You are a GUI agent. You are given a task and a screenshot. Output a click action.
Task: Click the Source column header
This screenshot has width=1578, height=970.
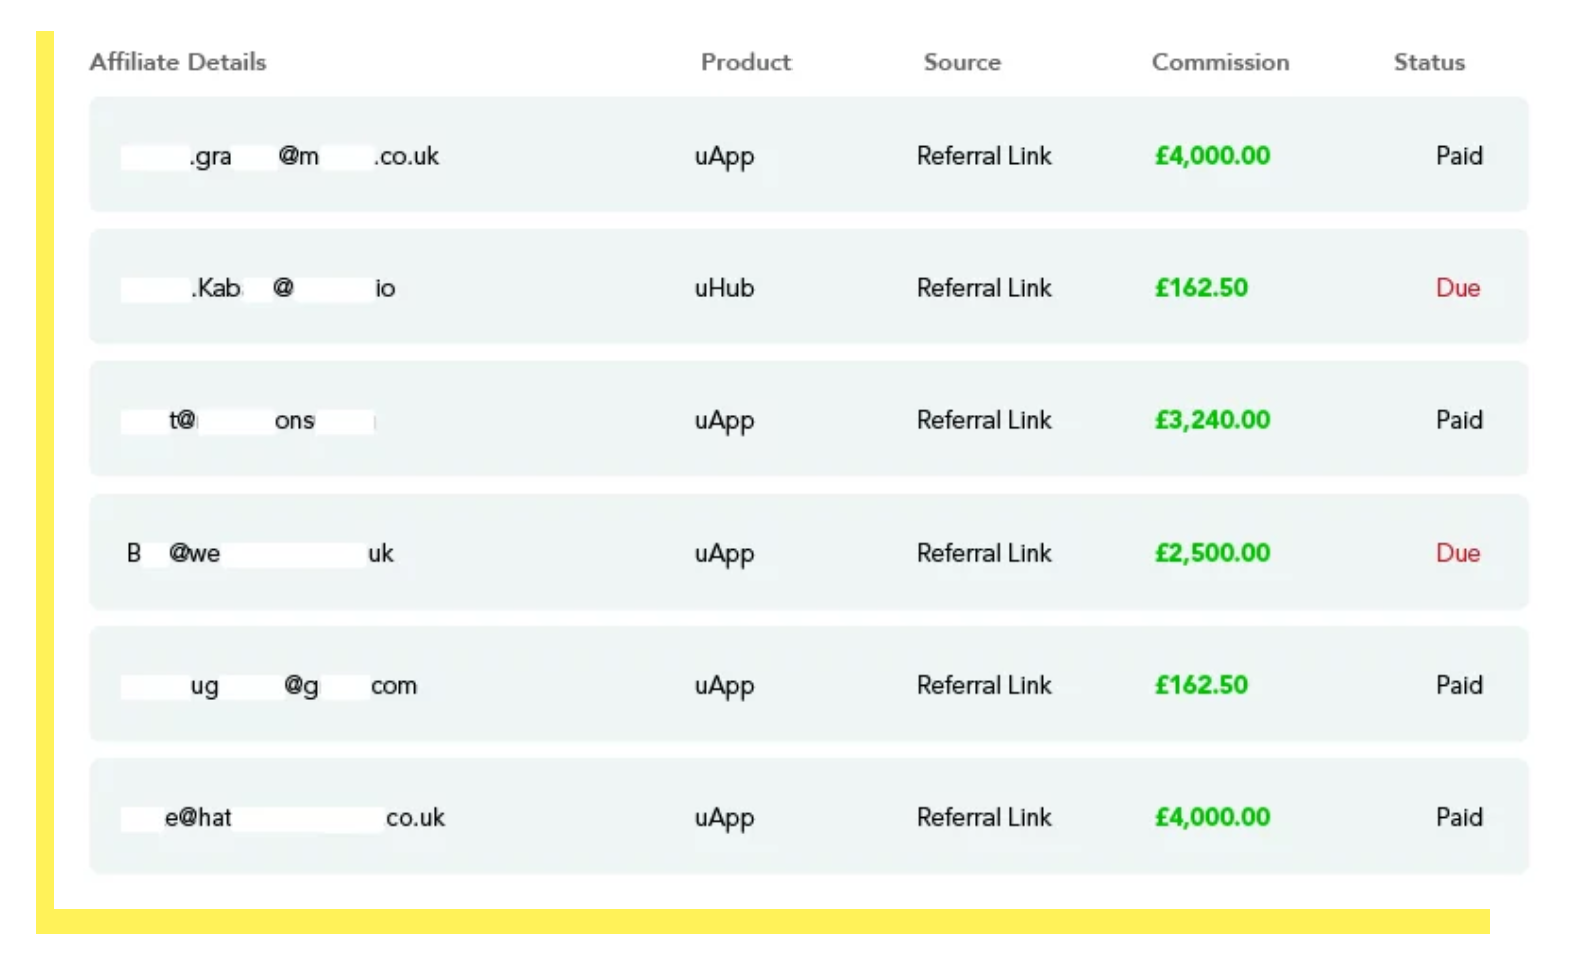click(x=962, y=62)
